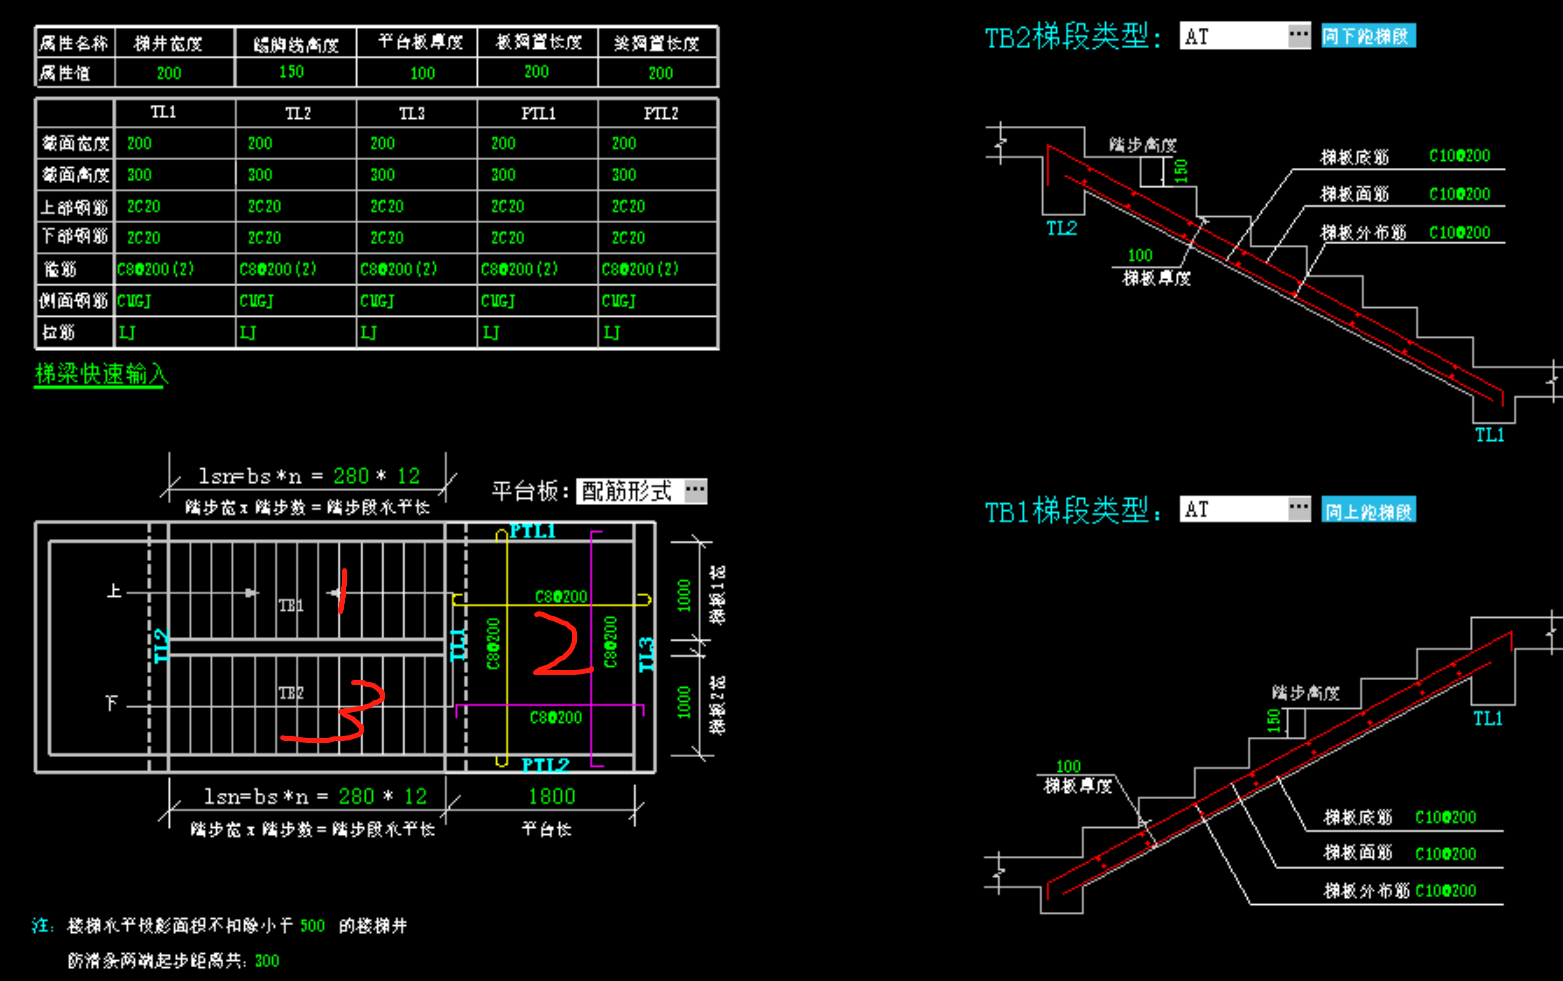Edit TB1 梯板分布筋 value C10@200
This screenshot has width=1563, height=981.
(1445, 890)
